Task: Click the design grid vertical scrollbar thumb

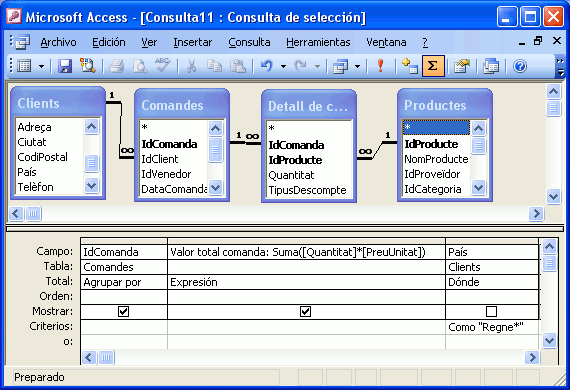Action: 549,263
